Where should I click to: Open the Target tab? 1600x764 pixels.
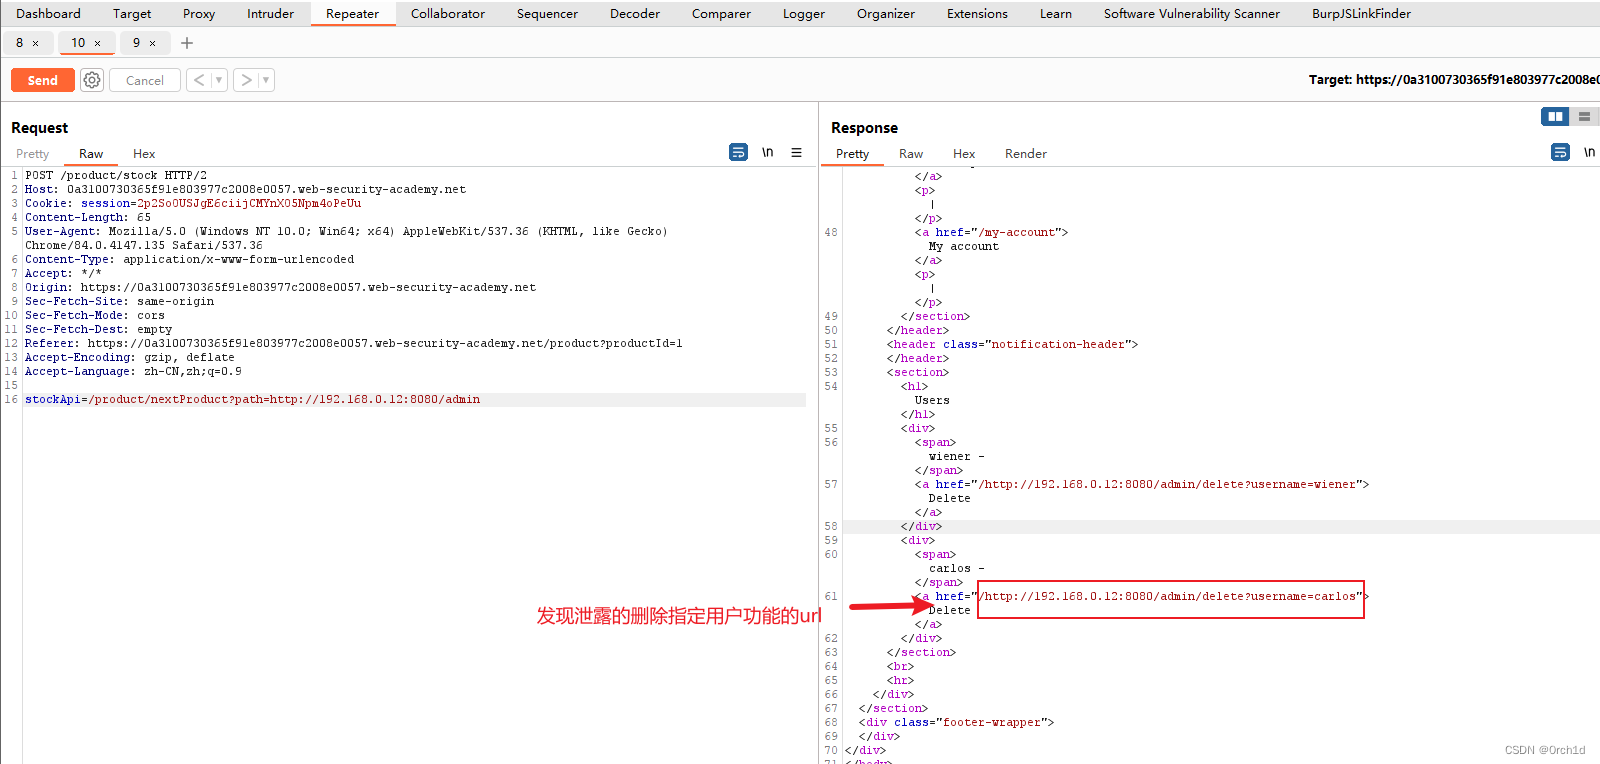coord(132,13)
